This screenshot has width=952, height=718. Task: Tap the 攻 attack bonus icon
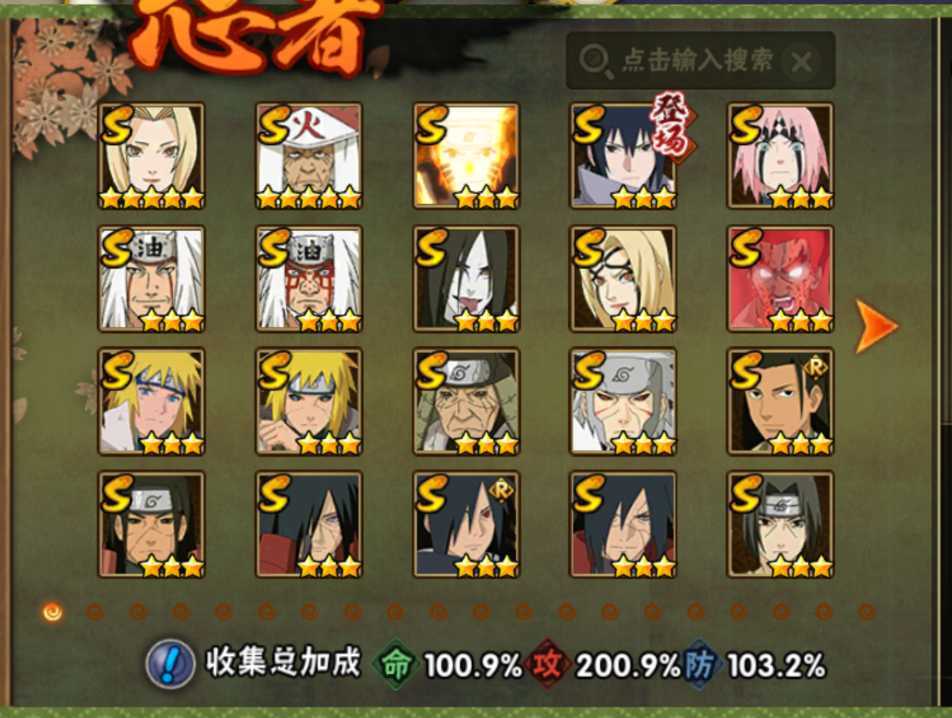click(548, 665)
